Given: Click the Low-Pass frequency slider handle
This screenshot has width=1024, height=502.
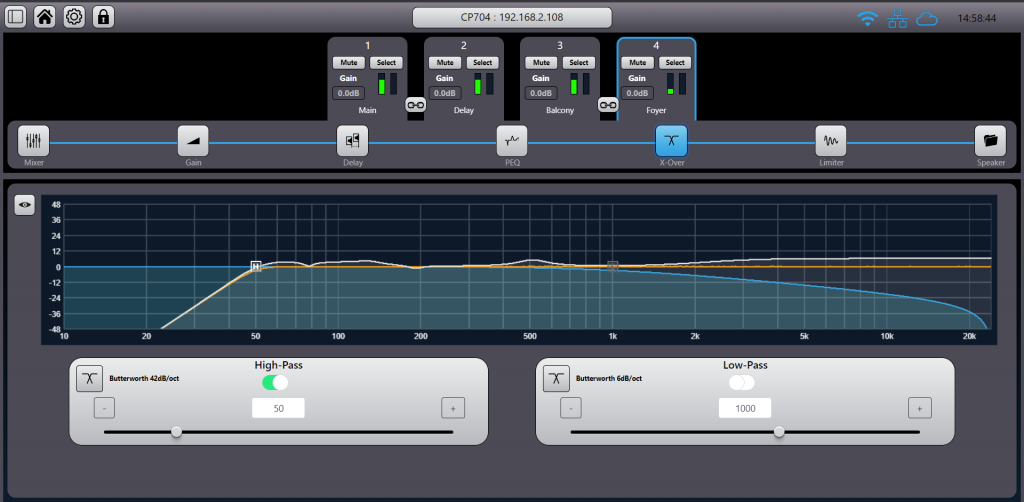Looking at the screenshot, I should click(x=779, y=431).
